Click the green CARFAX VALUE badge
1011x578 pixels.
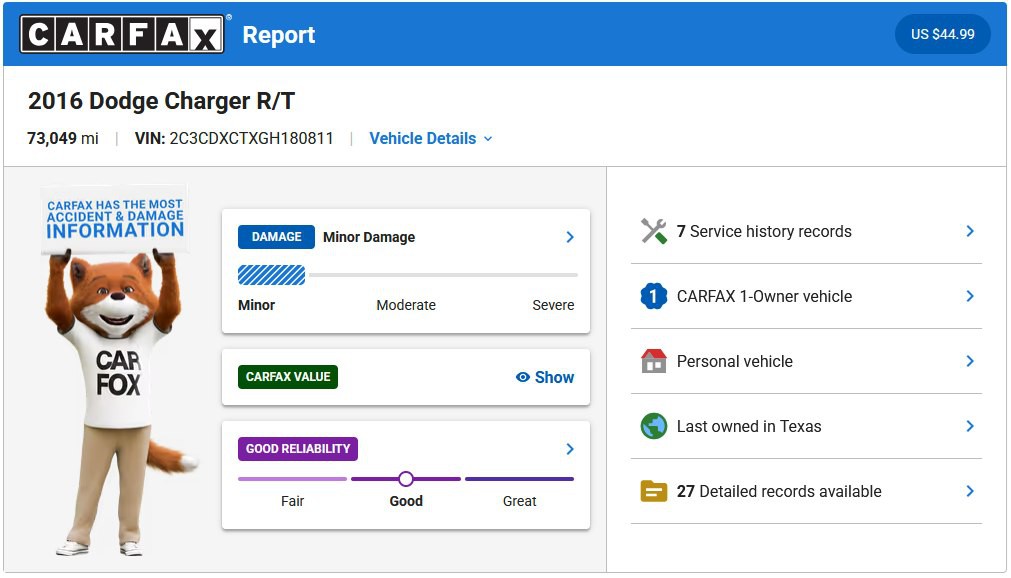(288, 377)
